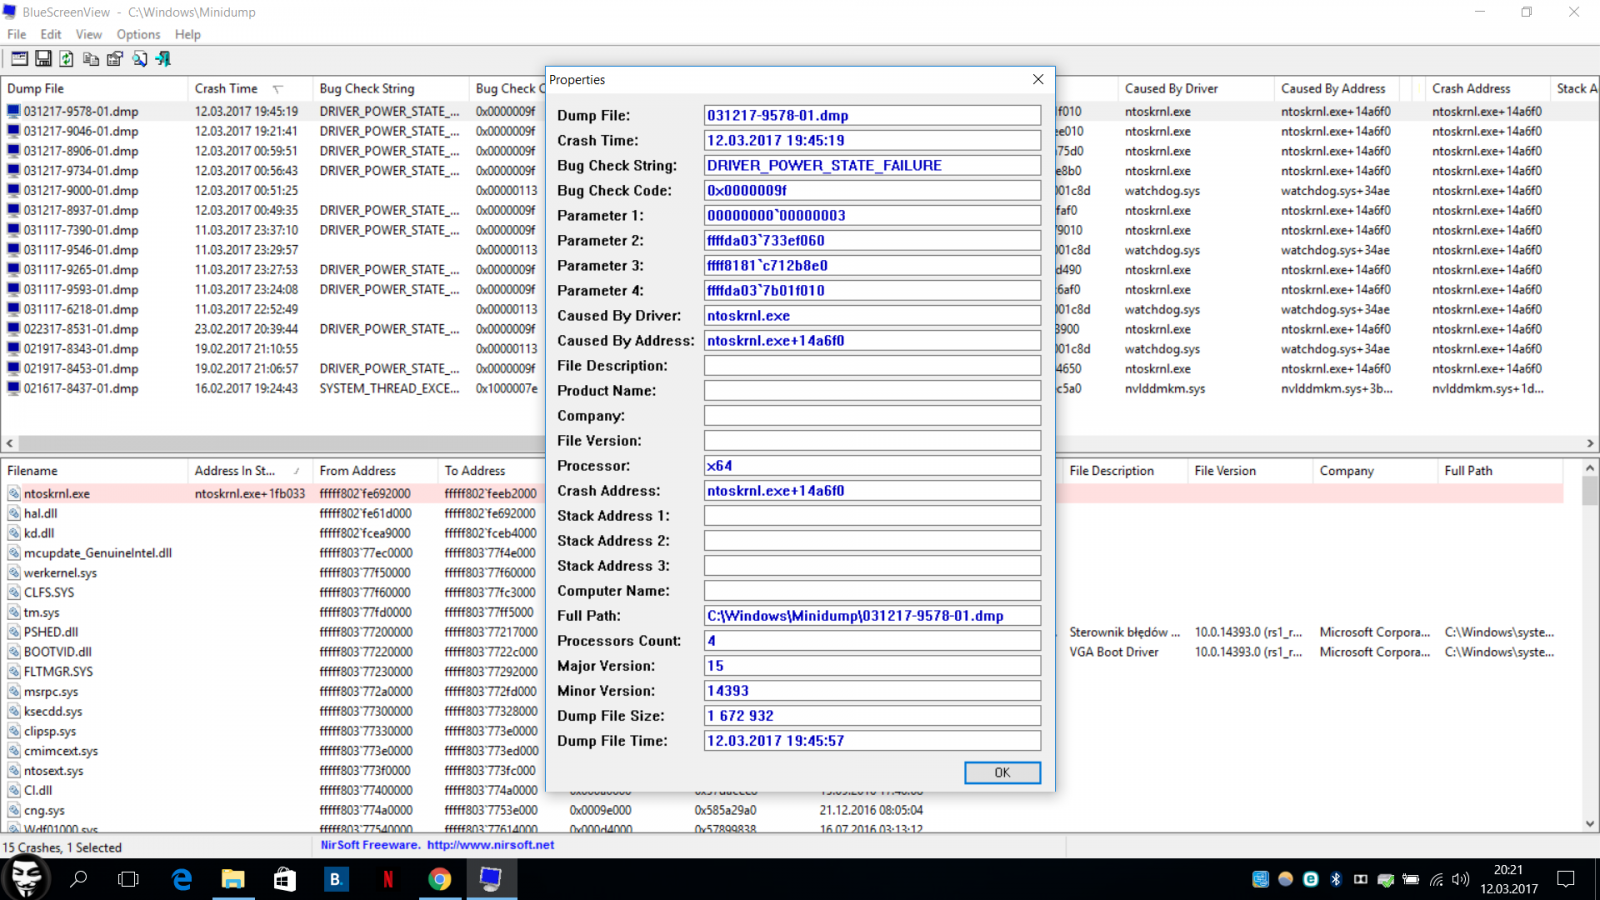This screenshot has width=1600, height=900.
Task: Open the Options menu
Action: pos(138,34)
